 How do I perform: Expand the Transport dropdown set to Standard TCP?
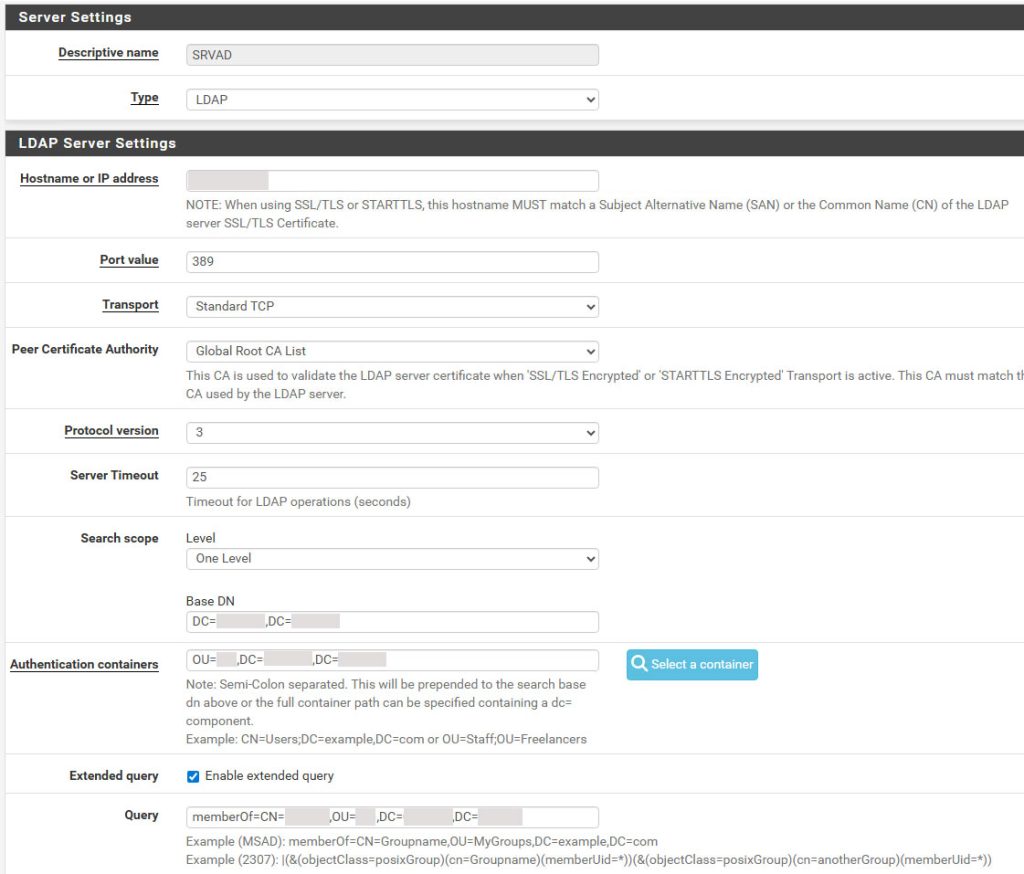coord(392,306)
